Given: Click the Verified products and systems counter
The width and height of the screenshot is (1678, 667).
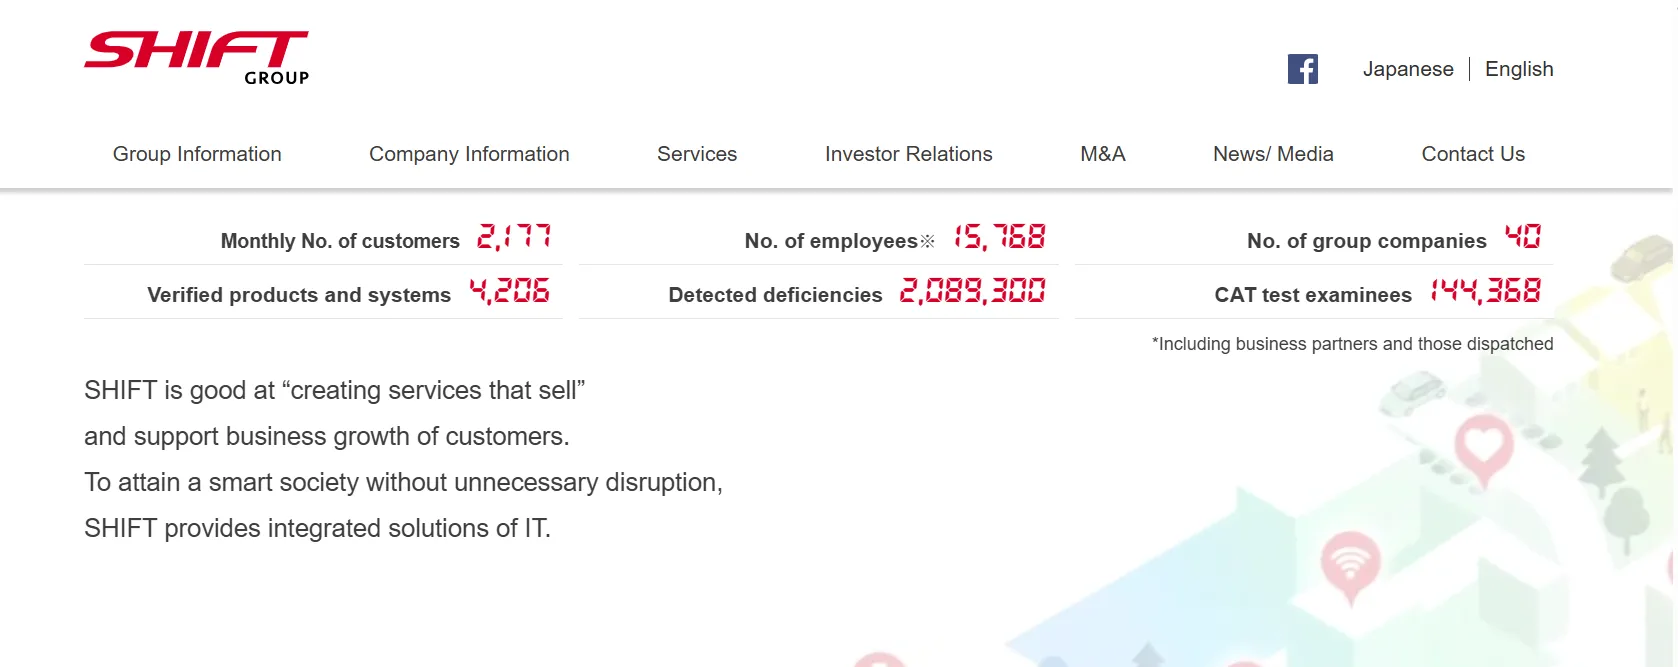Looking at the screenshot, I should click(x=509, y=292).
